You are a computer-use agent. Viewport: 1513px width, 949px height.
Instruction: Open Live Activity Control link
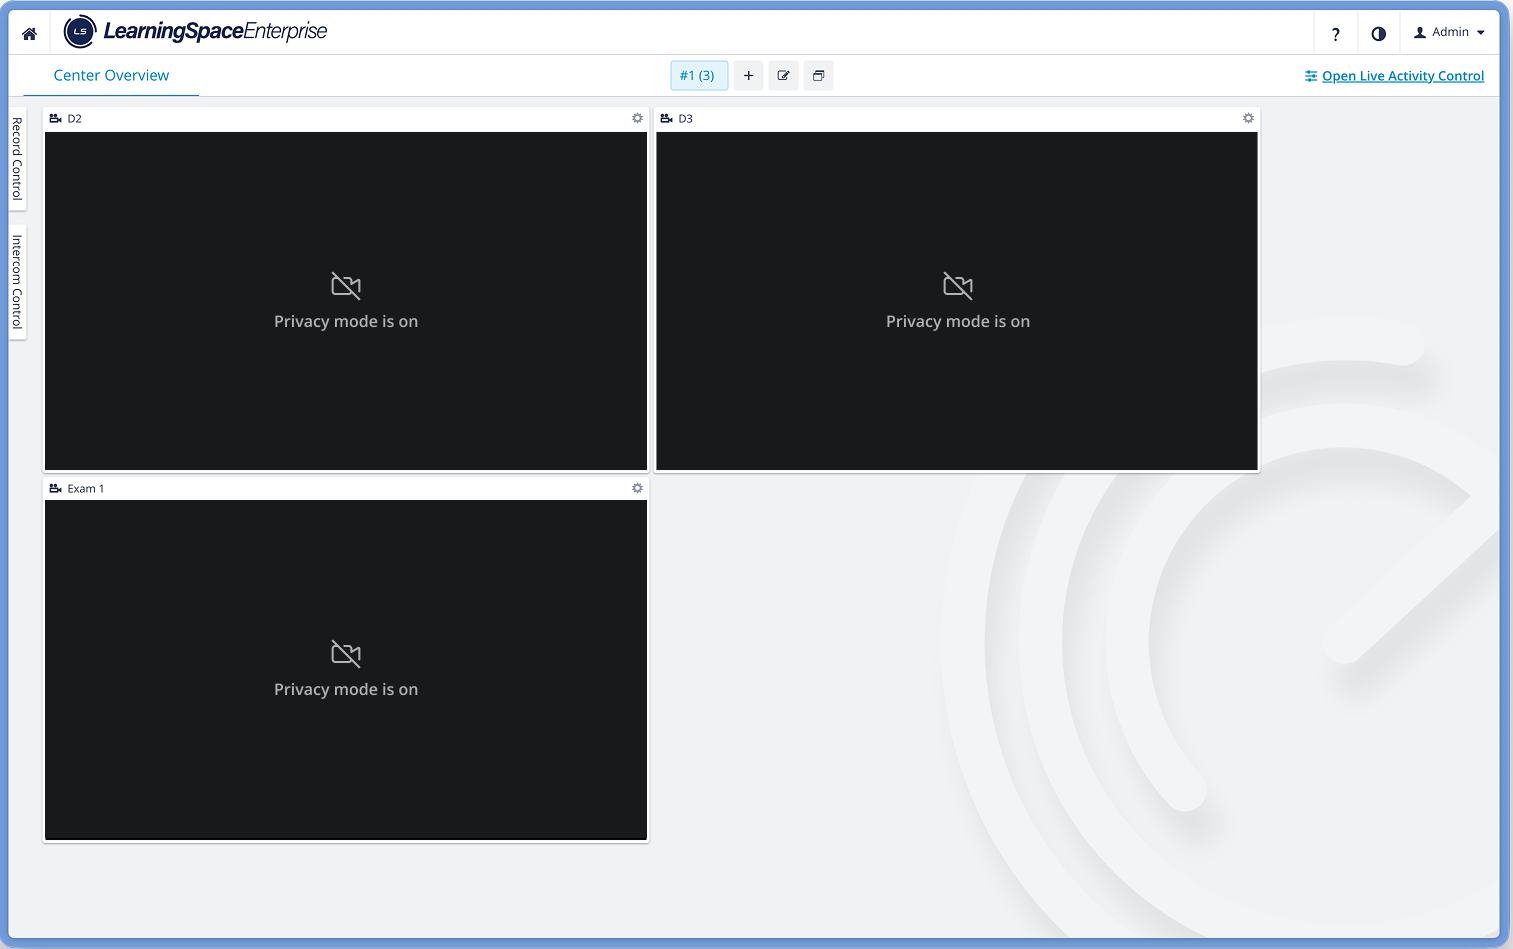1394,76
